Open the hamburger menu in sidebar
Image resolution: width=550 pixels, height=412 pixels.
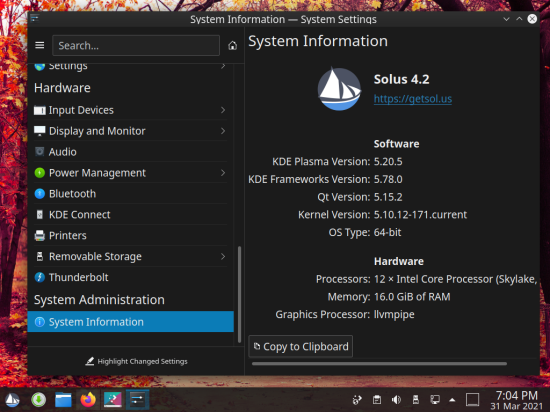pos(40,45)
